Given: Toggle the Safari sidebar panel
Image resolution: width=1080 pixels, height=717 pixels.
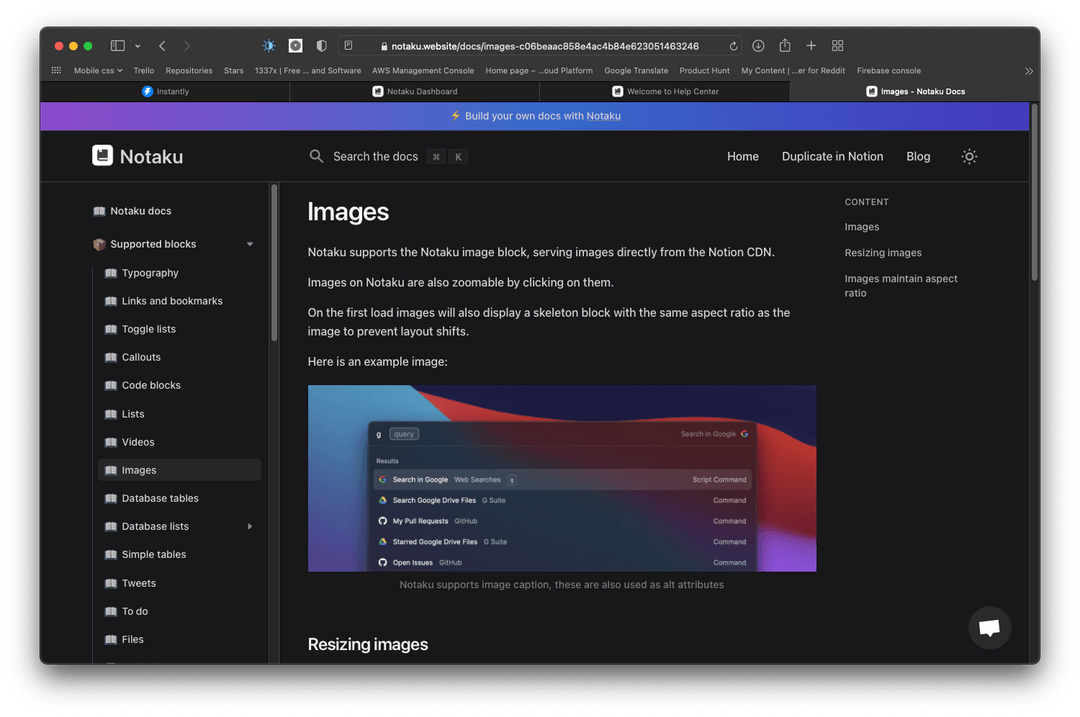Looking at the screenshot, I should (x=117, y=46).
